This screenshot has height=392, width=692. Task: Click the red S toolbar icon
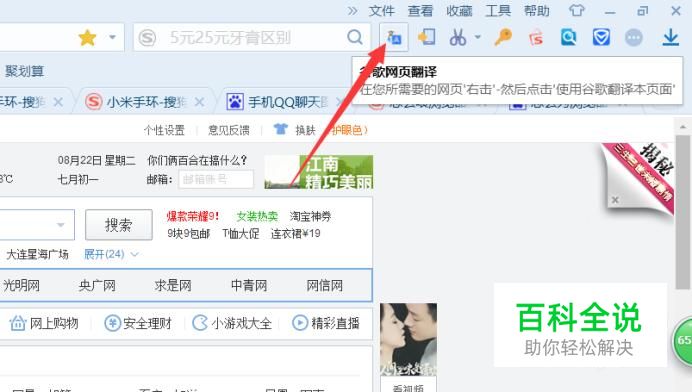click(536, 38)
